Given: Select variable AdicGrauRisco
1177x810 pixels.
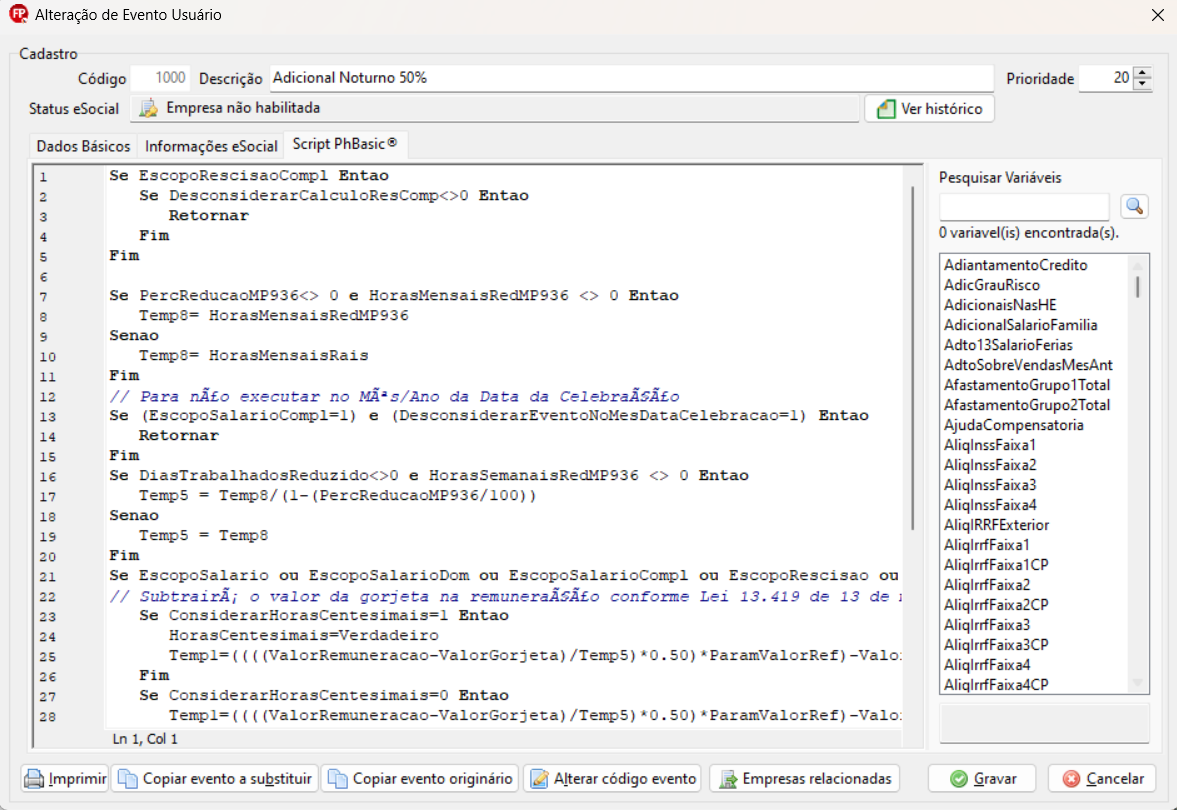Looking at the screenshot, I should (992, 285).
